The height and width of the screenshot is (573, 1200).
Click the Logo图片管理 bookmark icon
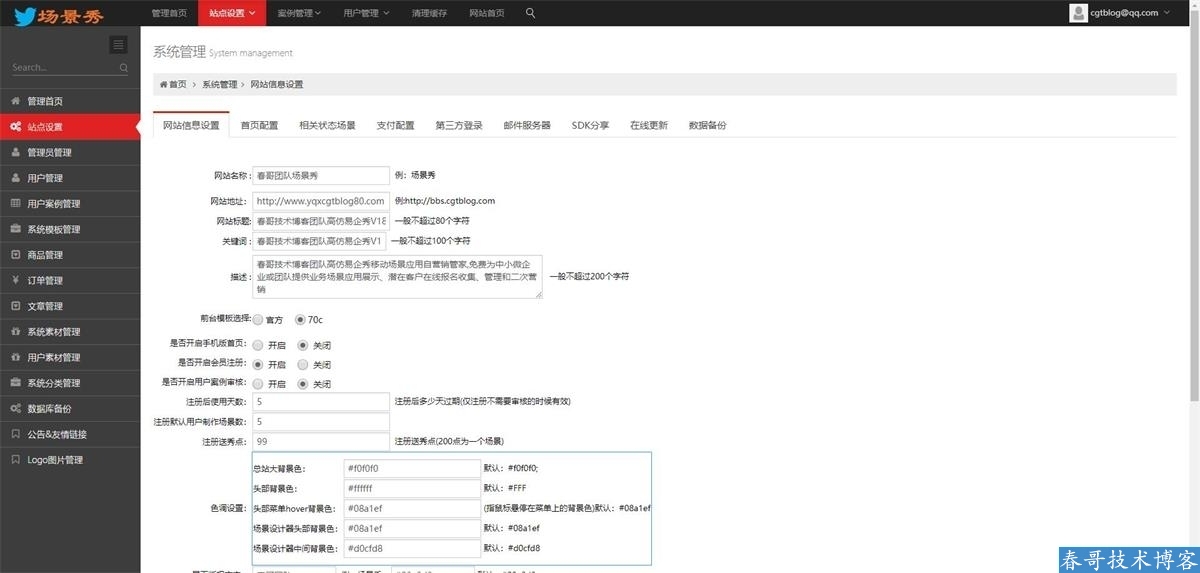pos(16,460)
